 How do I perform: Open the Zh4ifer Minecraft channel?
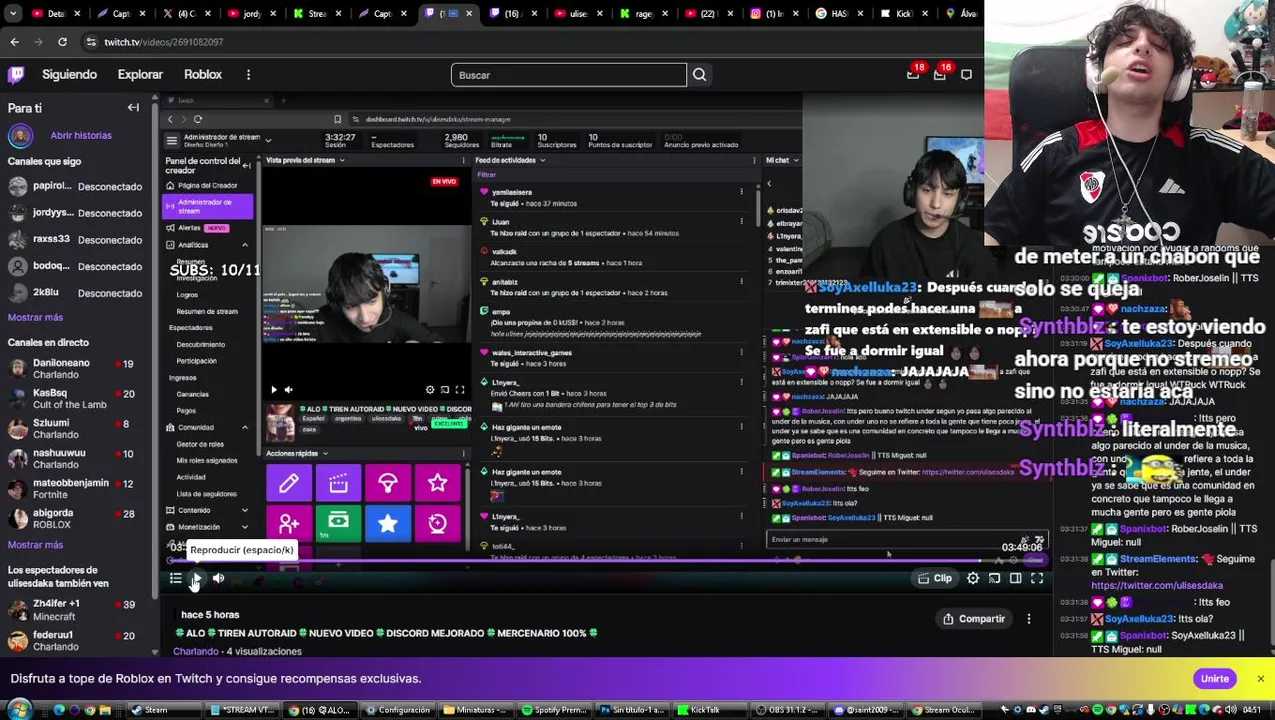[75, 610]
